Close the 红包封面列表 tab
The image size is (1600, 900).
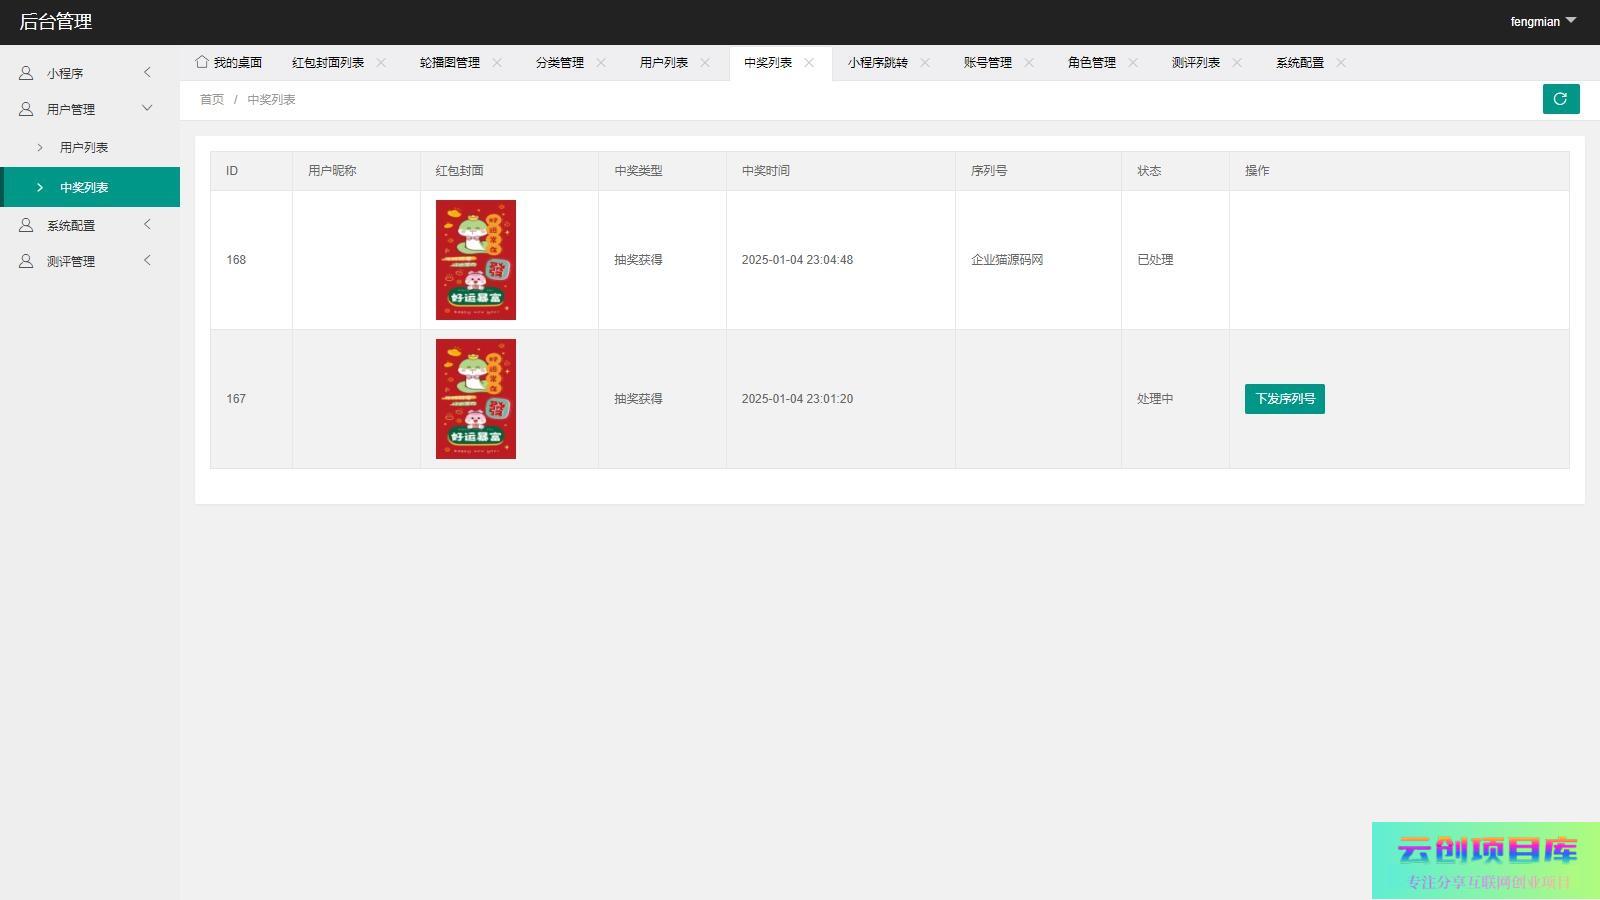click(381, 62)
